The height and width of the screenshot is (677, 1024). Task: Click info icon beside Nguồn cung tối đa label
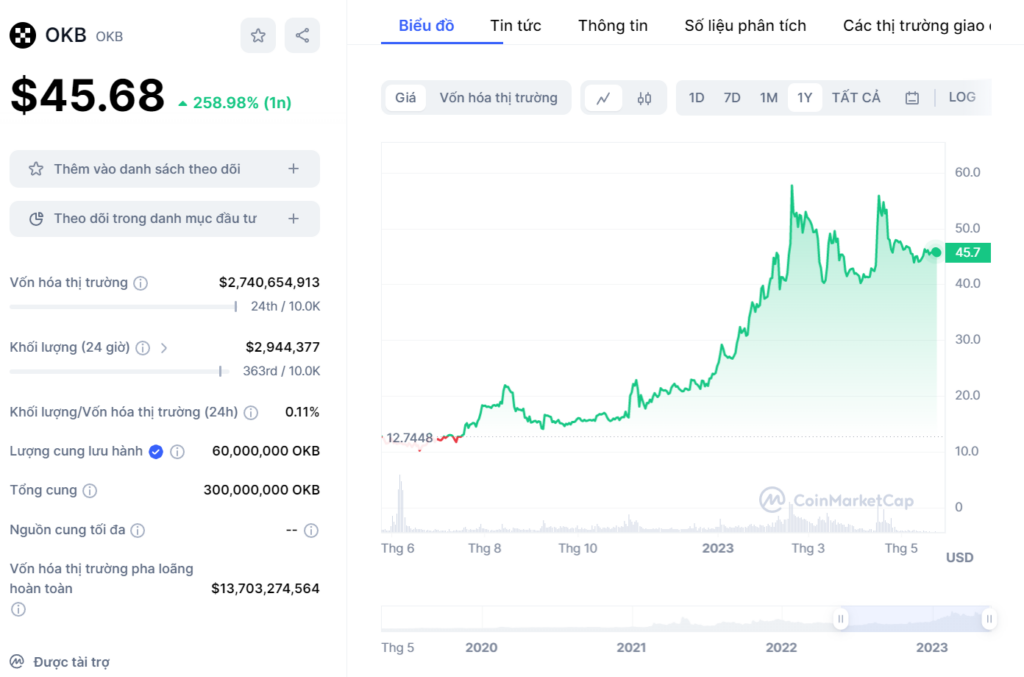tap(138, 530)
